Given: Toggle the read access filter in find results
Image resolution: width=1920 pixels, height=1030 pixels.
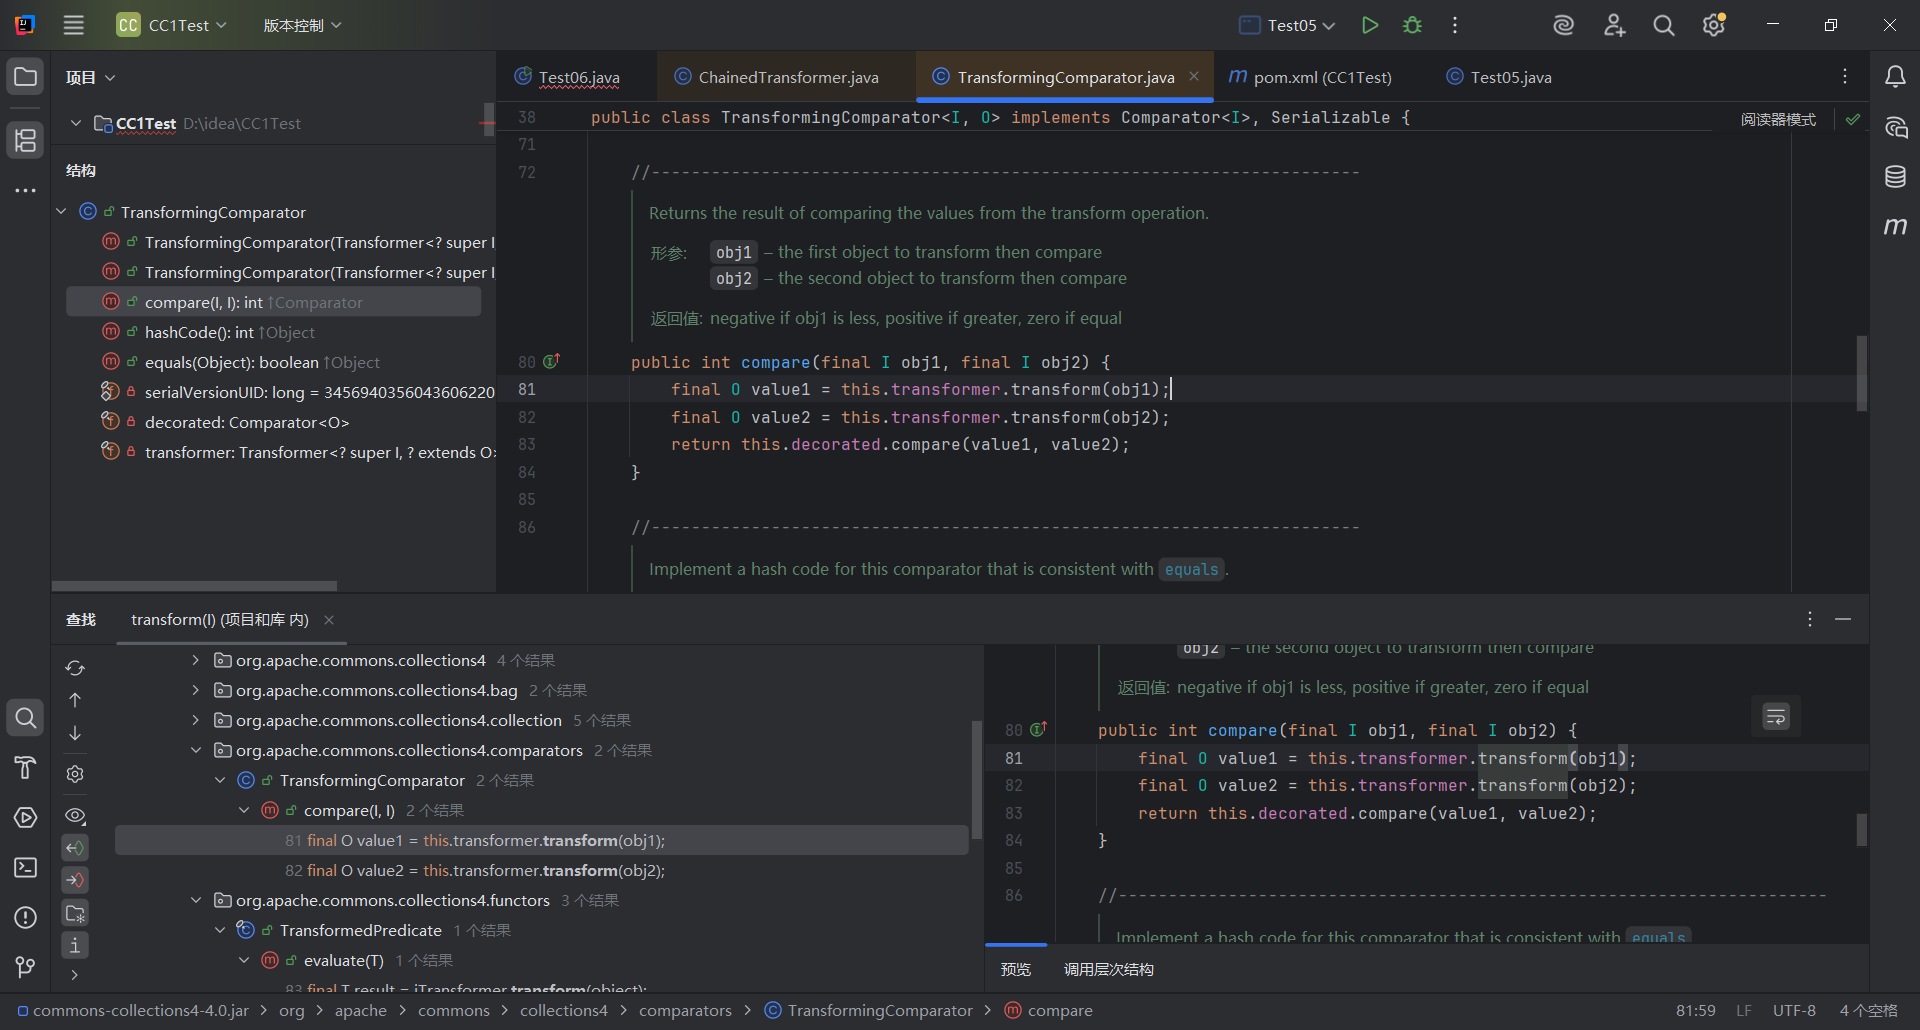Looking at the screenshot, I should [x=75, y=848].
